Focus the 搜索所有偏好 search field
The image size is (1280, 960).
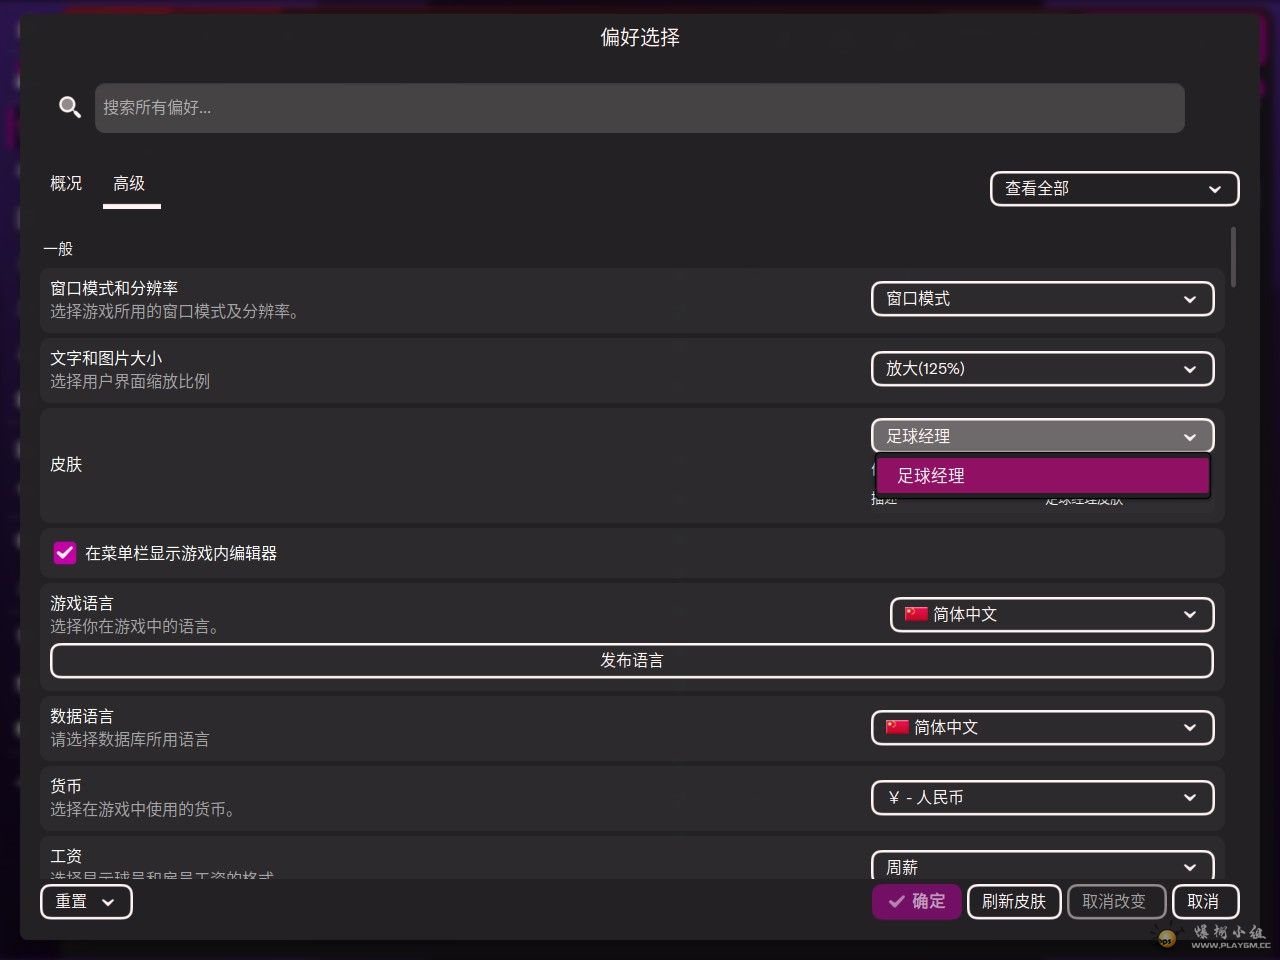[640, 108]
